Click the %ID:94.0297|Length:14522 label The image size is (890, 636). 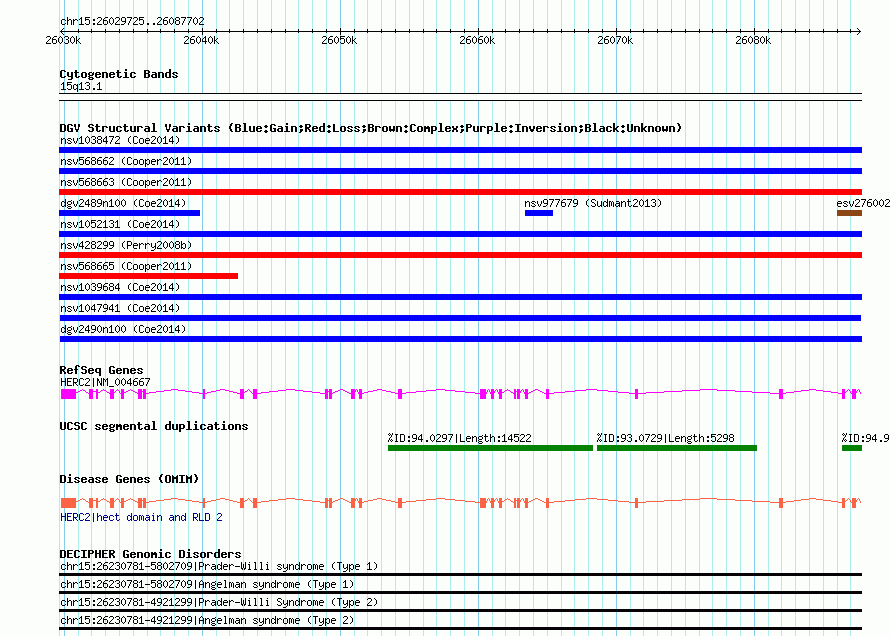click(x=459, y=438)
